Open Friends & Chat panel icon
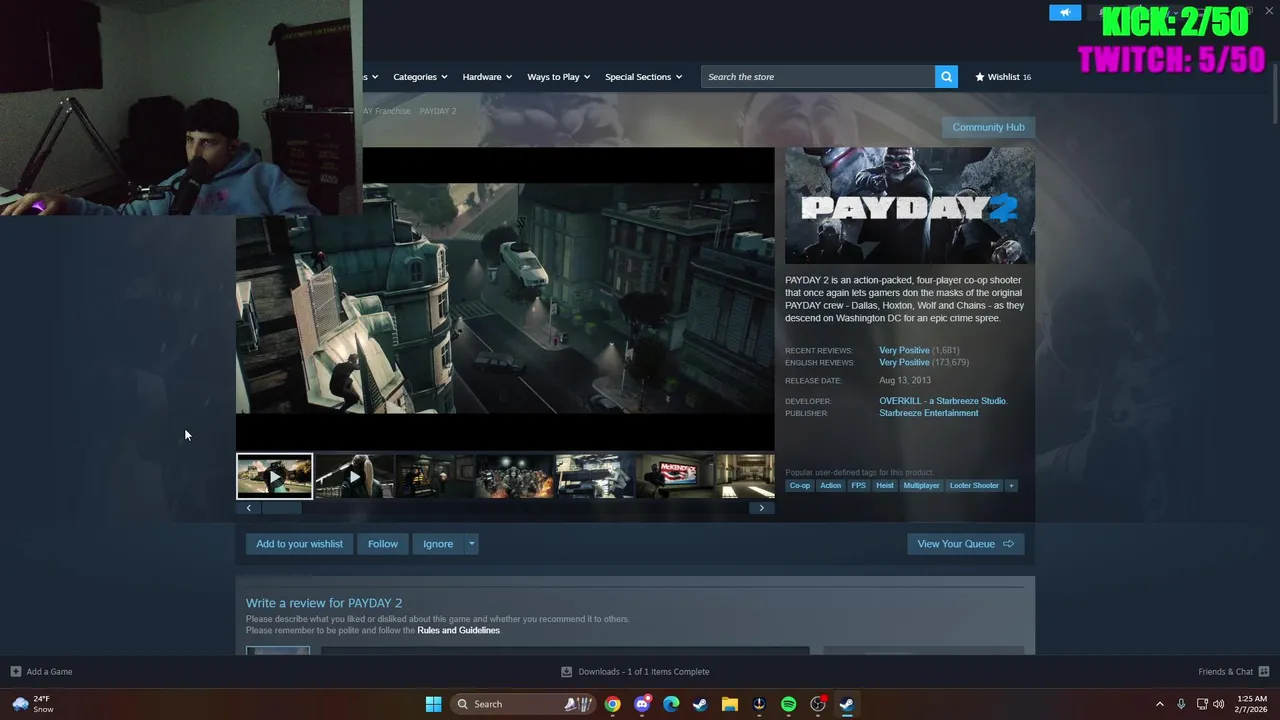 [1264, 672]
